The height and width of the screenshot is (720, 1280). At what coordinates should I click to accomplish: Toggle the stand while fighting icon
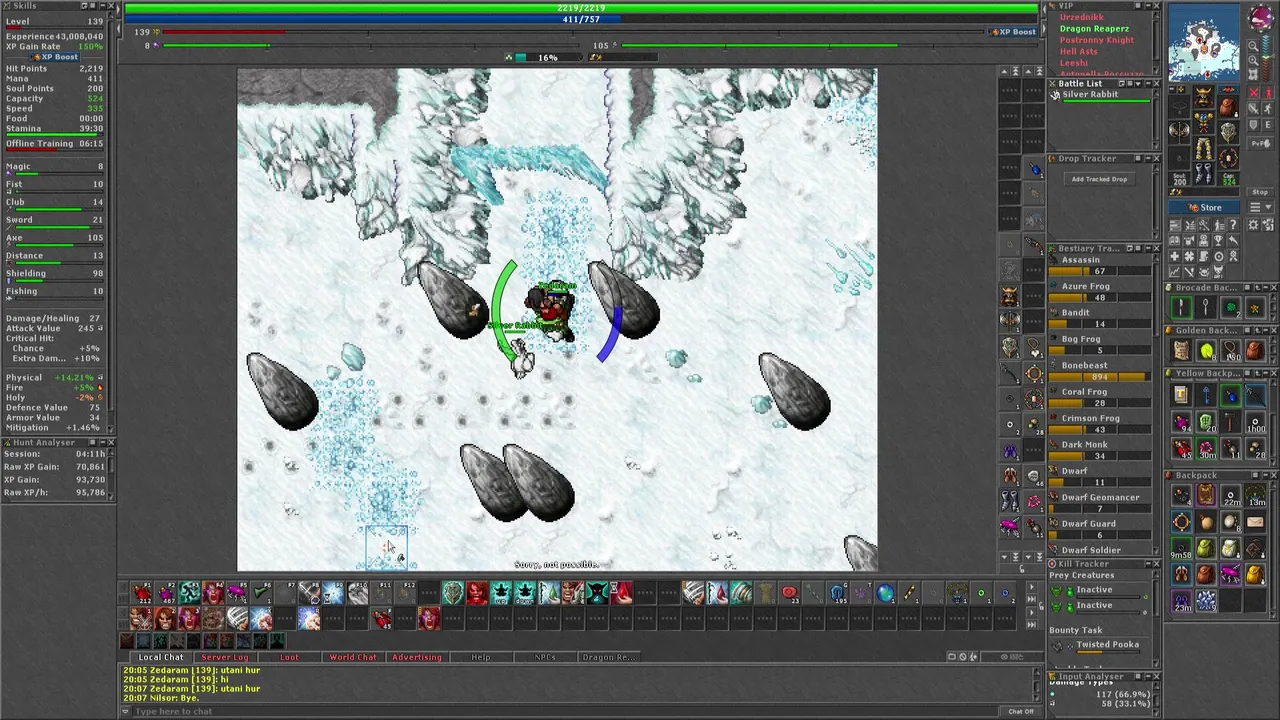click(x=1268, y=93)
